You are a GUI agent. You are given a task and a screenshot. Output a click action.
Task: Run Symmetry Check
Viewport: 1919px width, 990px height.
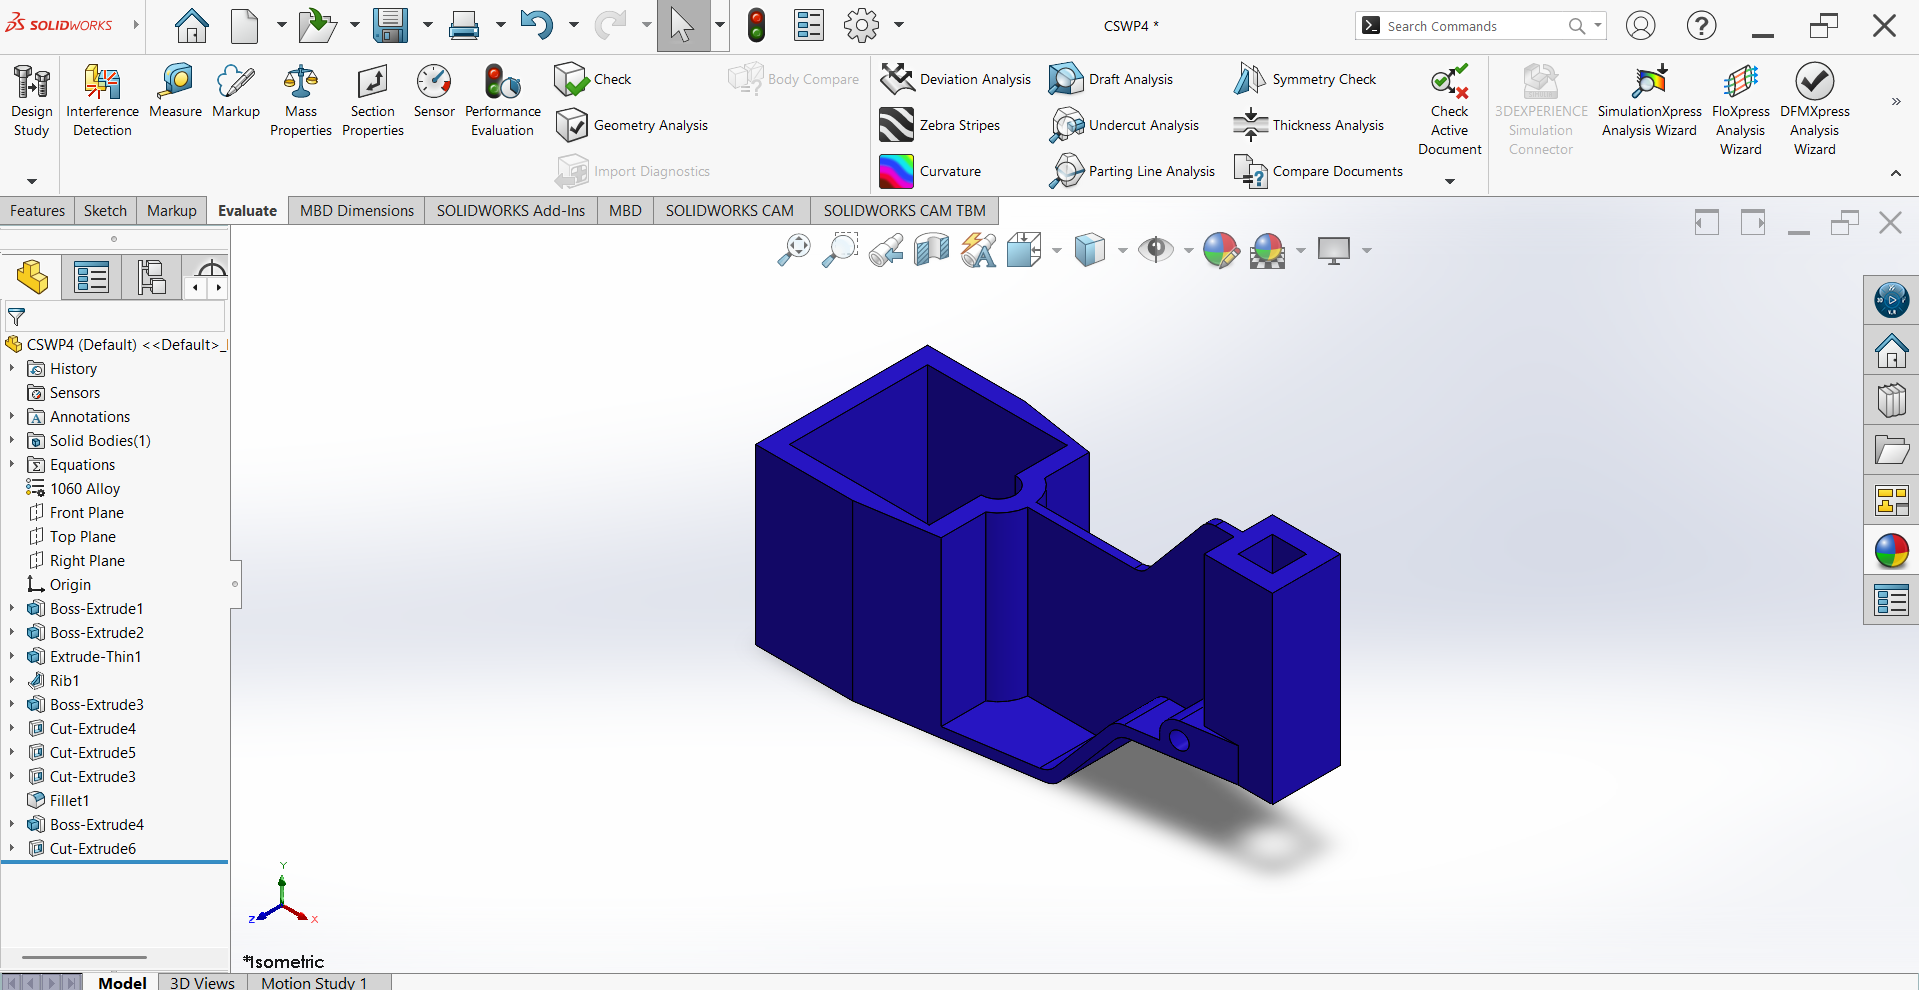tap(1305, 79)
